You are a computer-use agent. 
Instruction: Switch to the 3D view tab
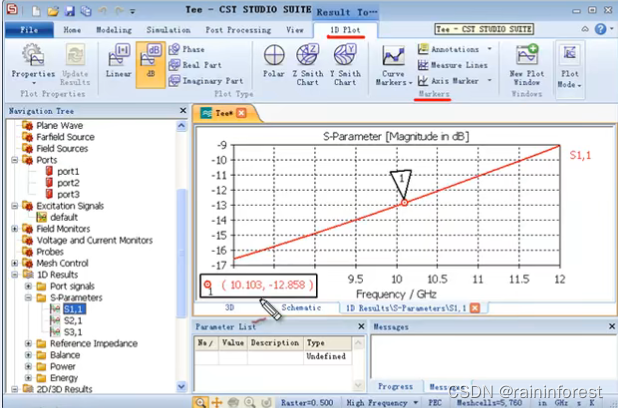pos(230,308)
